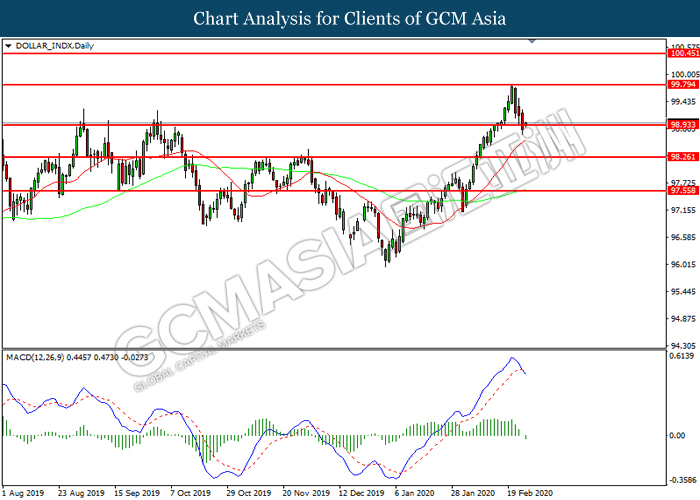This screenshot has width=700, height=500.
Task: Click the 94.875 price axis value
Action: pos(683,319)
